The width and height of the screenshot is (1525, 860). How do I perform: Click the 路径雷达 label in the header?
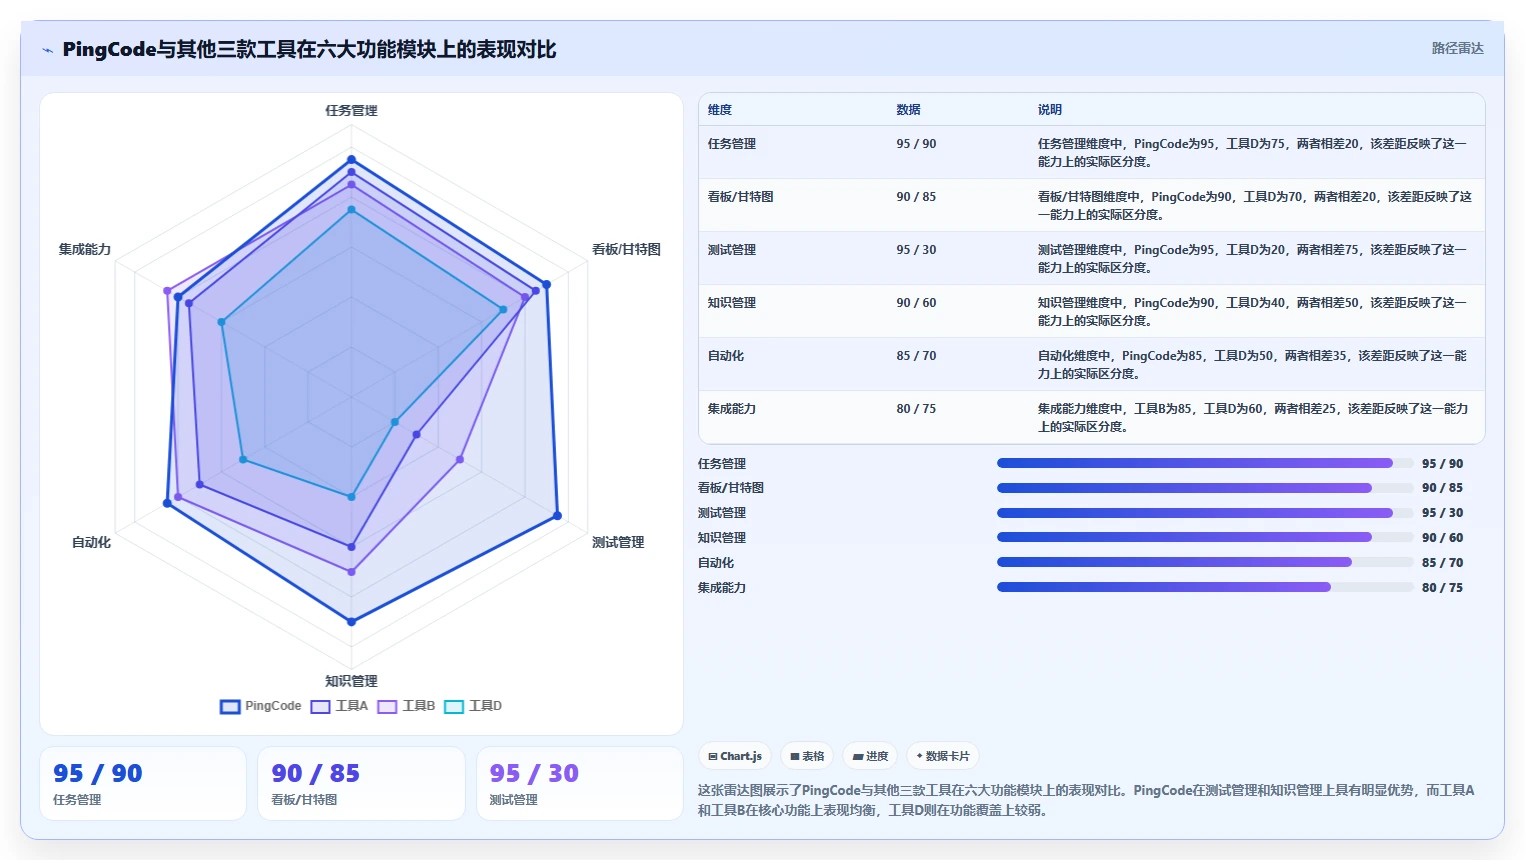pyautogui.click(x=1457, y=48)
